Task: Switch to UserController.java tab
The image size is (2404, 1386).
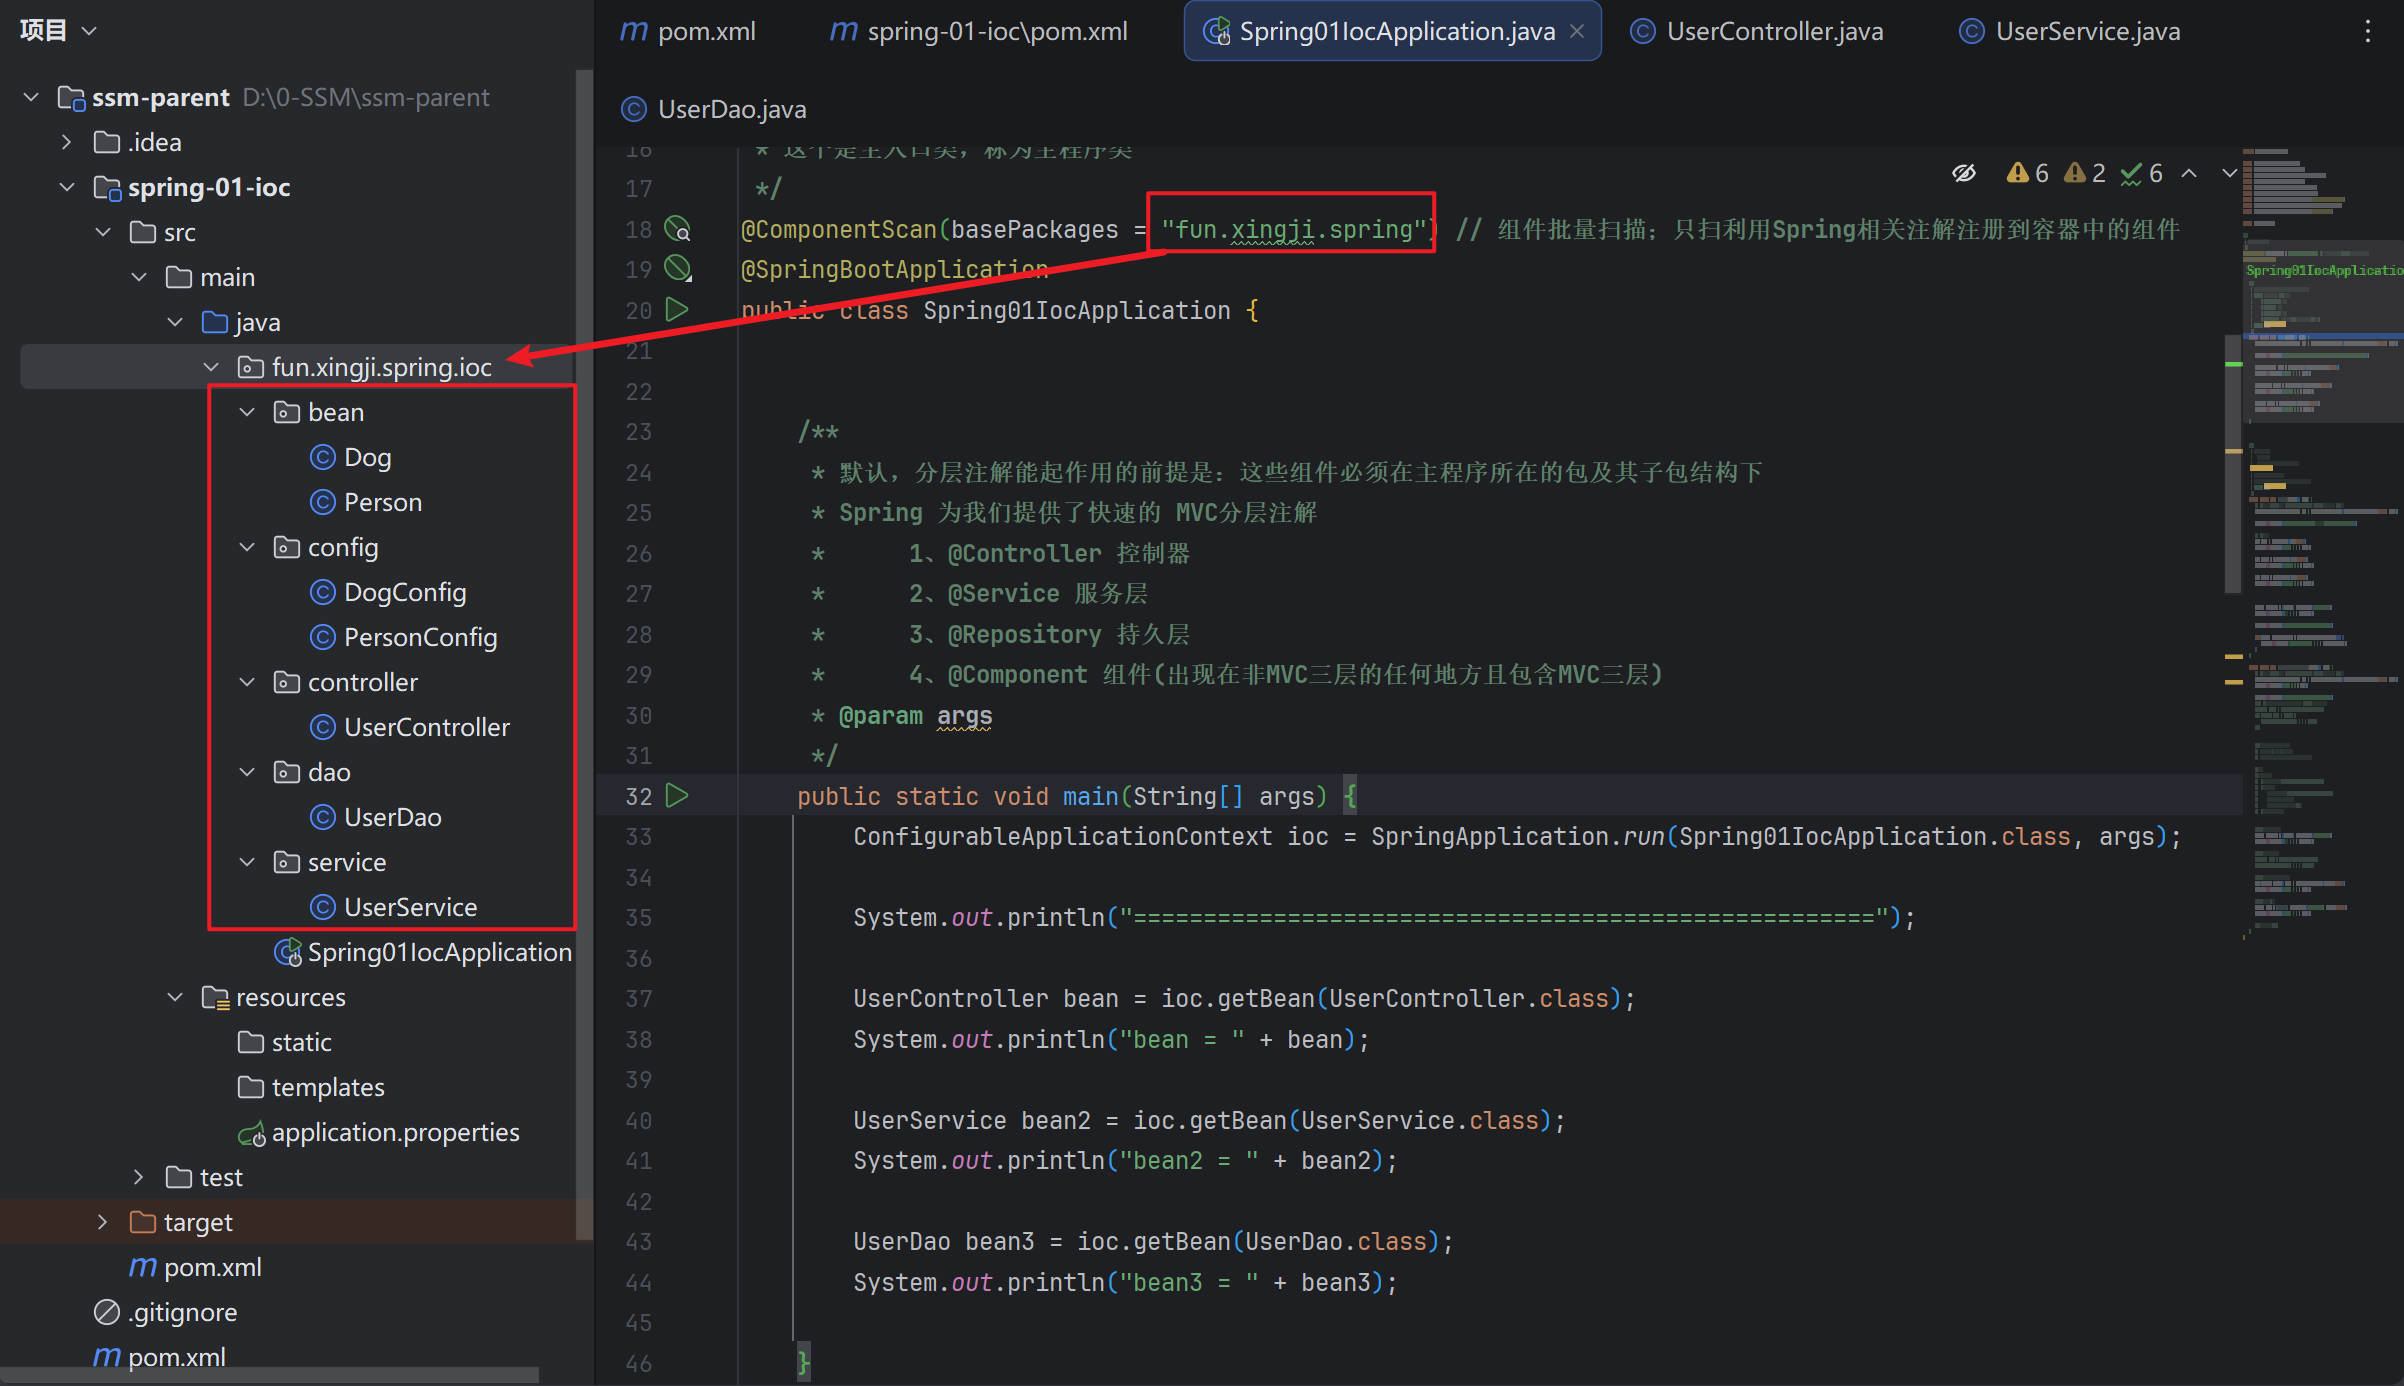Action: click(x=1756, y=31)
